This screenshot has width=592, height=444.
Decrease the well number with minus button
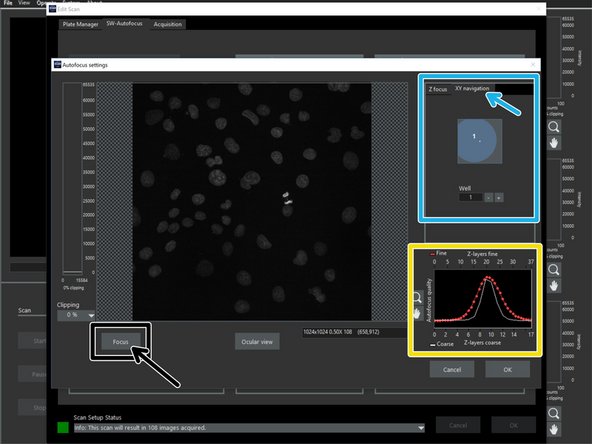click(x=489, y=197)
